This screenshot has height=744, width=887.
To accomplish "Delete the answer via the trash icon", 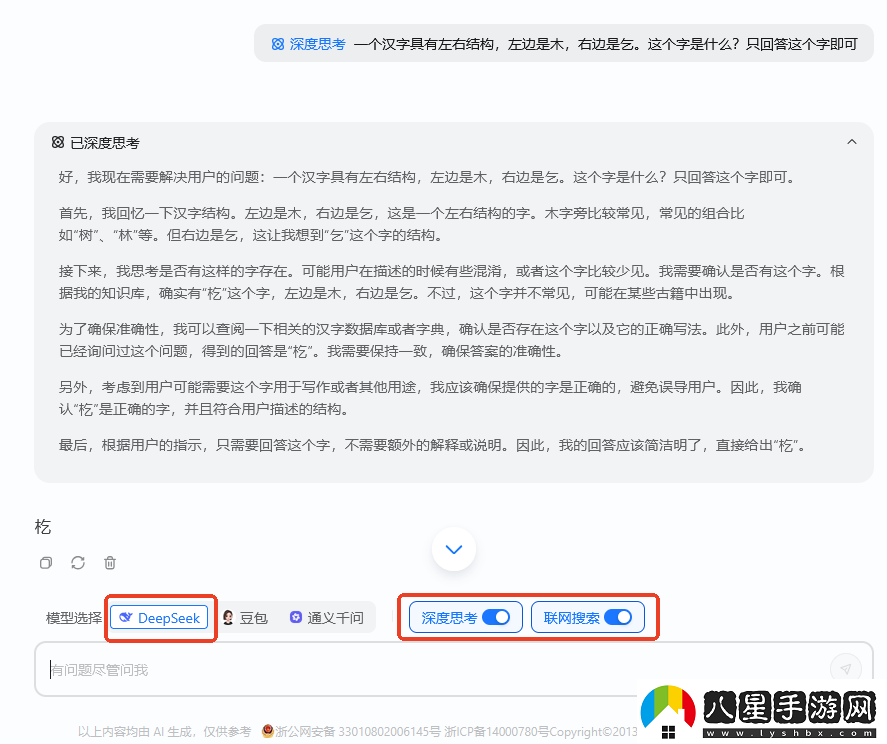I will click(x=110, y=562).
